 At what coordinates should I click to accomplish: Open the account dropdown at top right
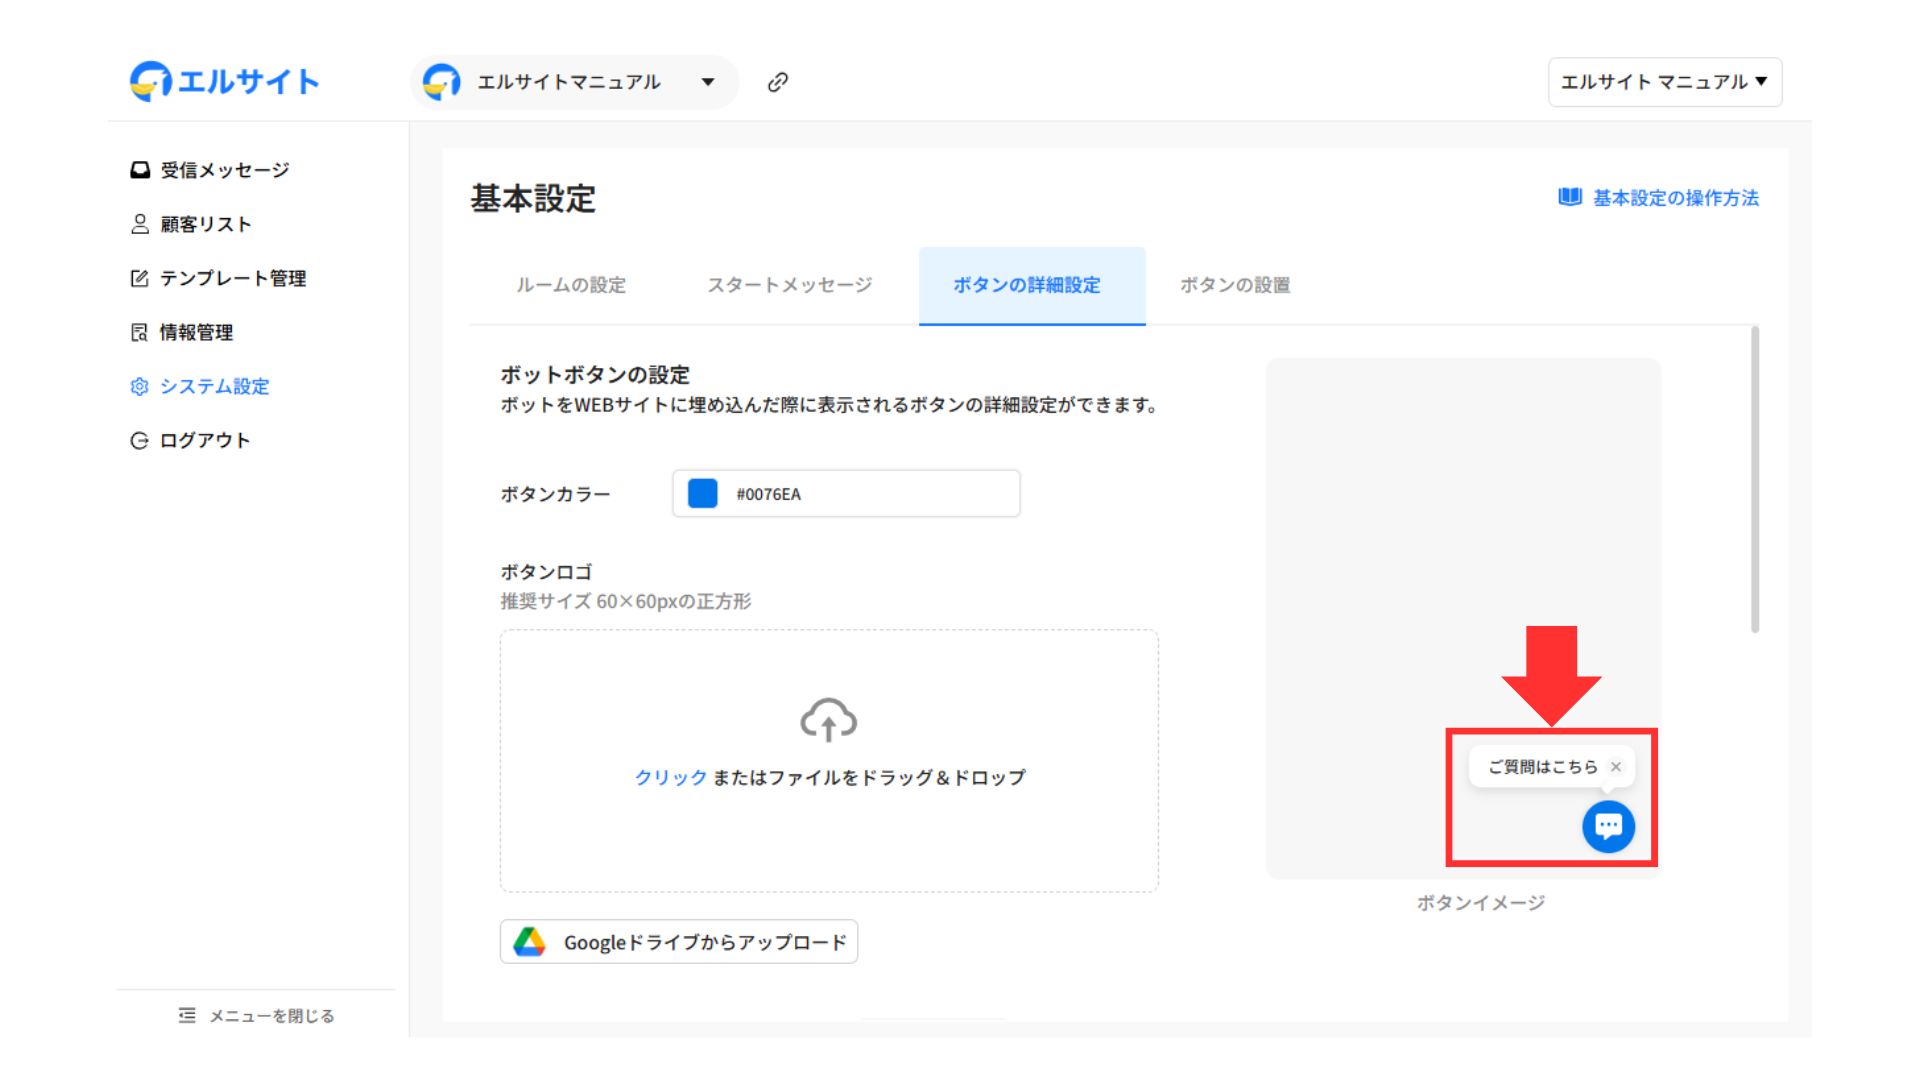click(x=1664, y=82)
